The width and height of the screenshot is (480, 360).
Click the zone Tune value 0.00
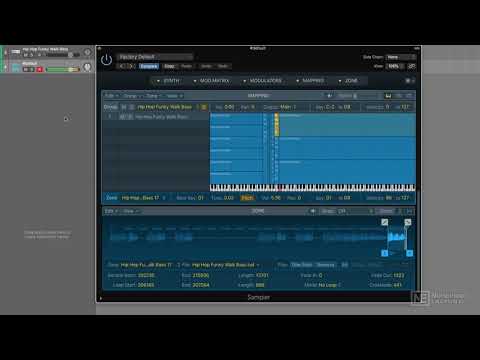pos(228,198)
